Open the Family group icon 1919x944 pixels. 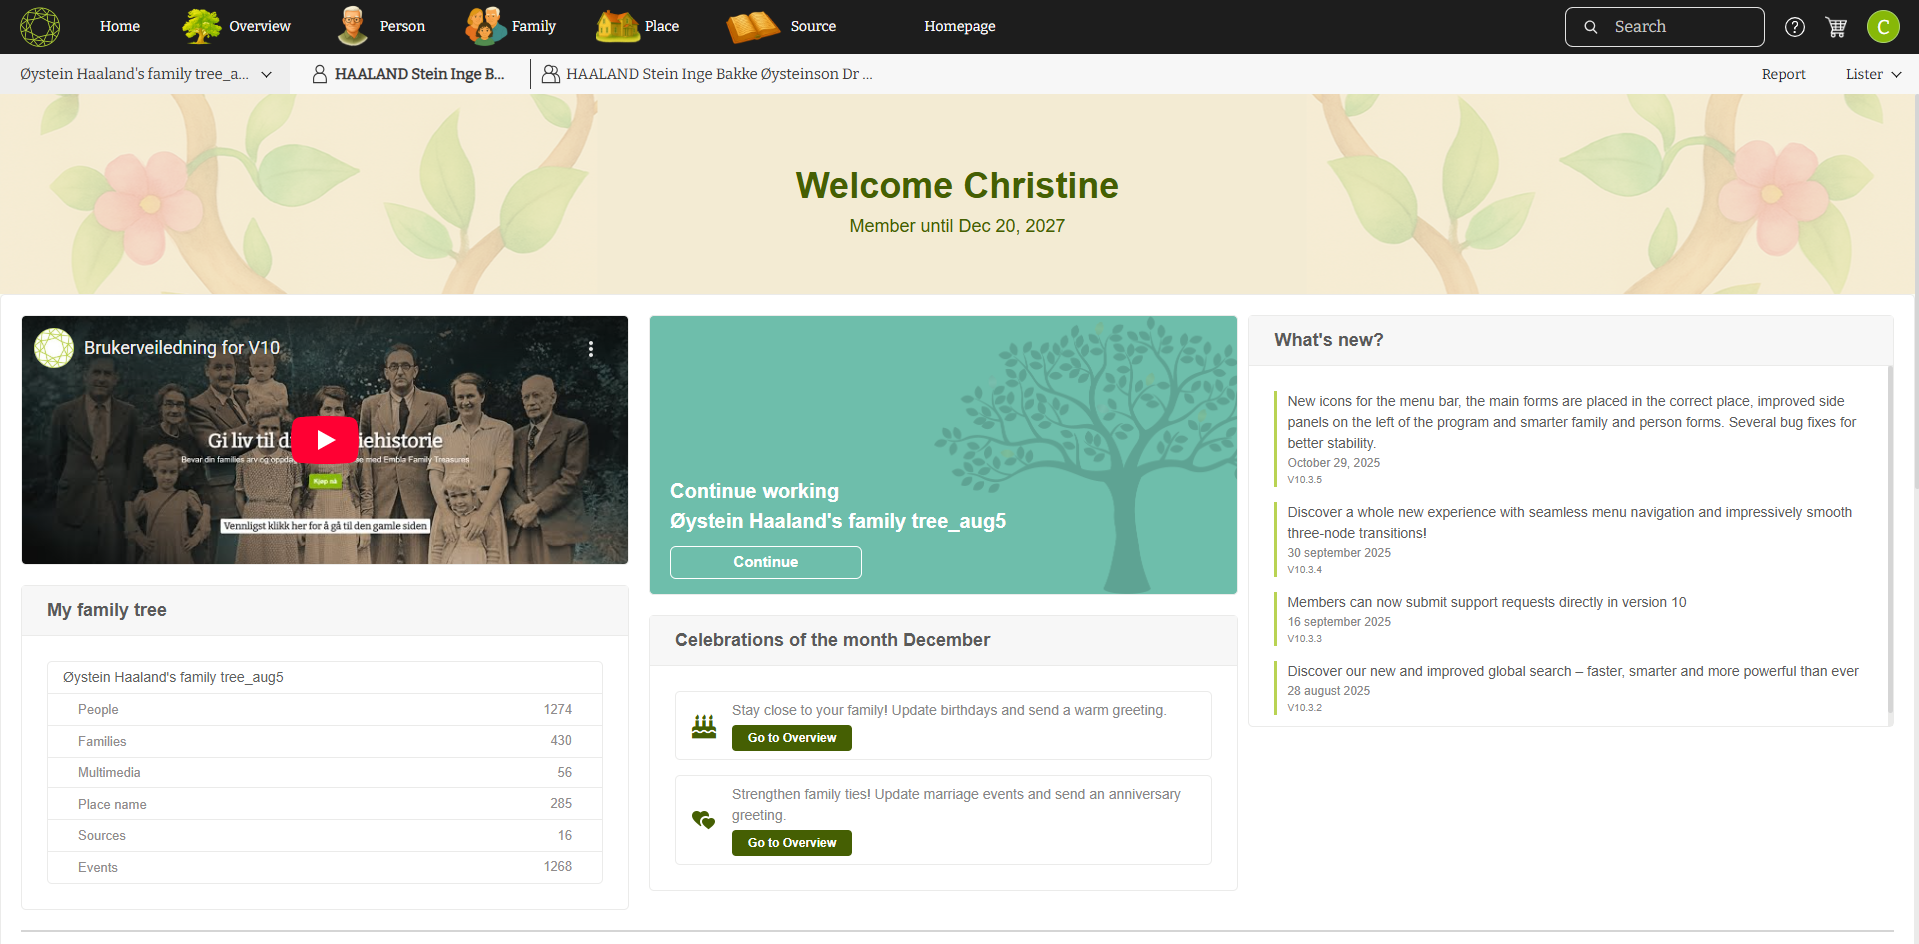486,27
